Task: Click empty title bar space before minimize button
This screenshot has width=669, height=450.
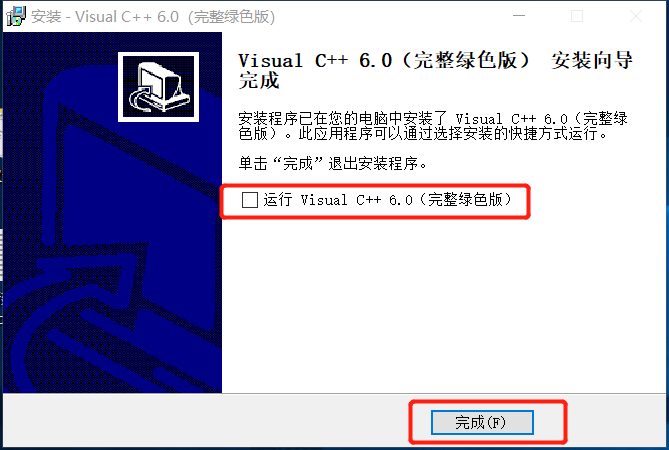Action: pos(384,17)
